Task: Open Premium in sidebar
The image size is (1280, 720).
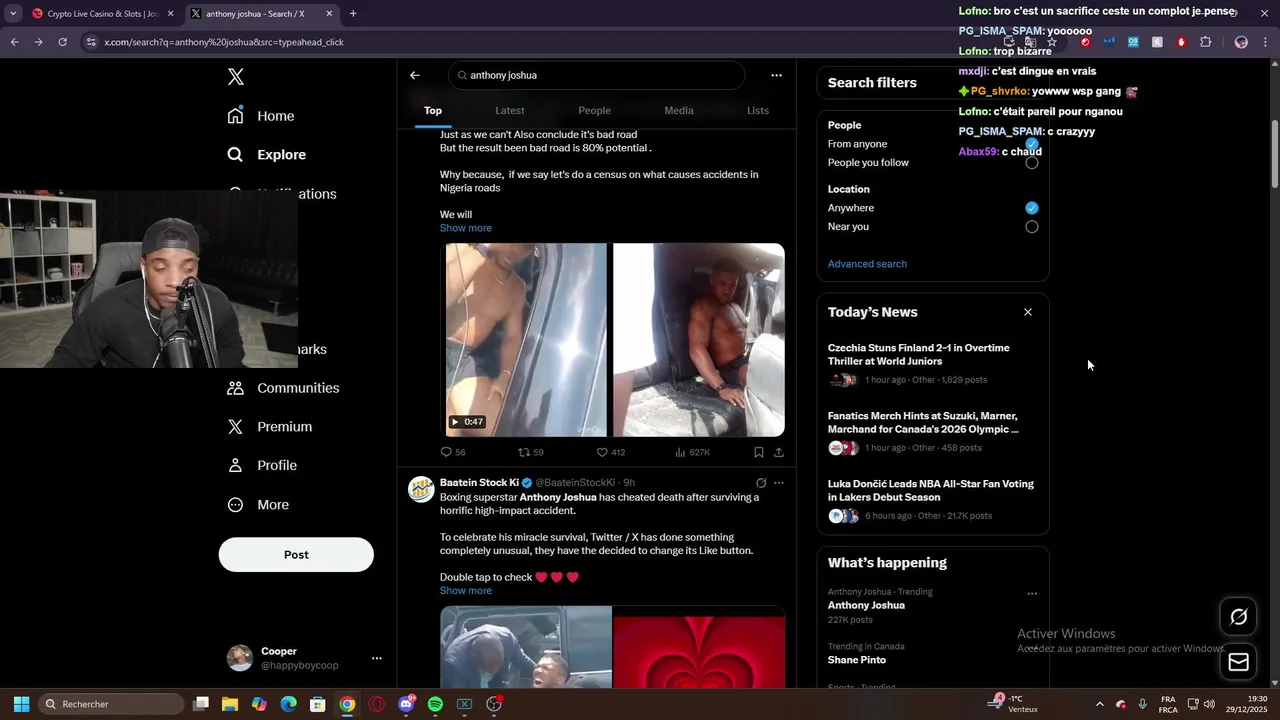Action: point(270,427)
